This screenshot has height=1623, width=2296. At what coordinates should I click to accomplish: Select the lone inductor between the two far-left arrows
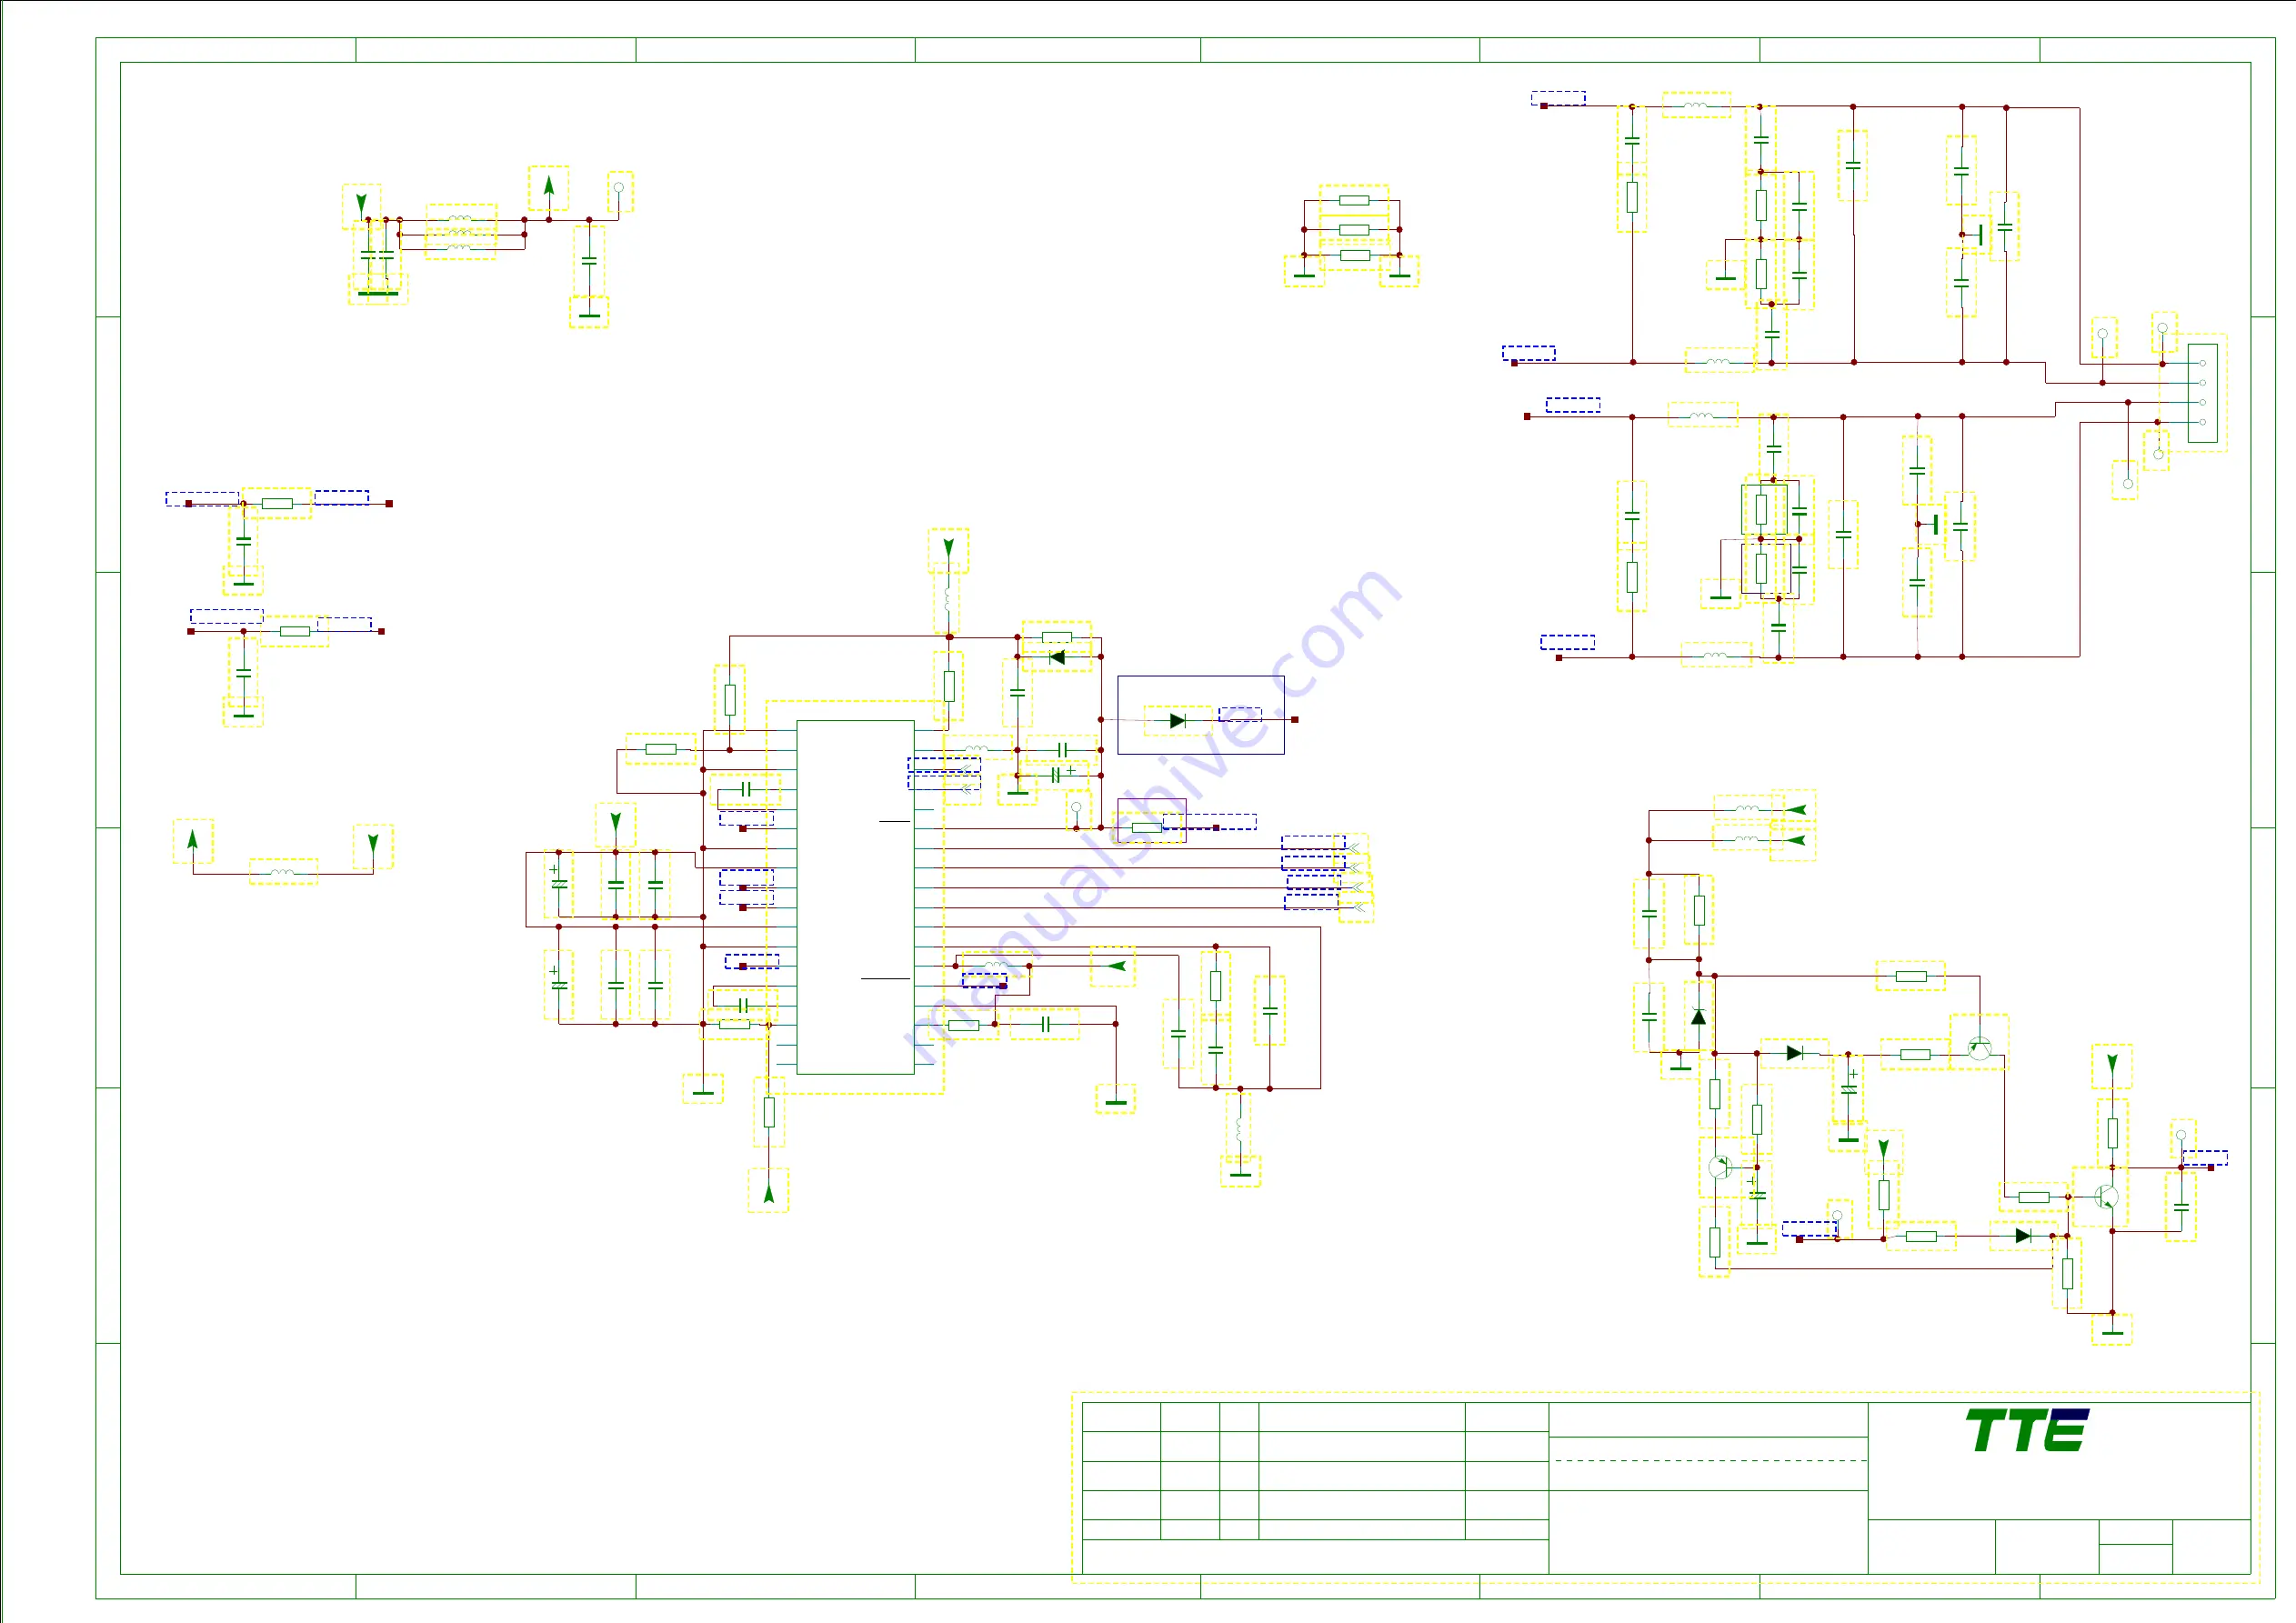(x=283, y=873)
